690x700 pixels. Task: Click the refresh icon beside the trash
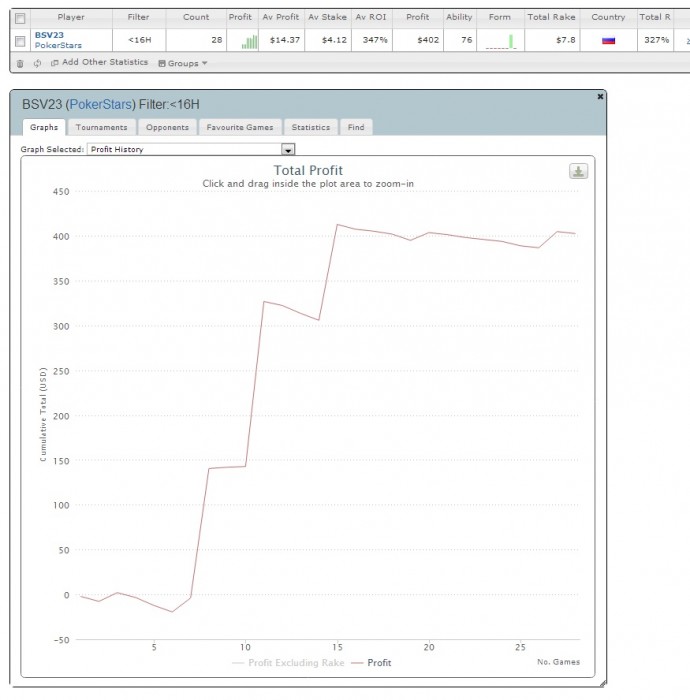pos(37,63)
